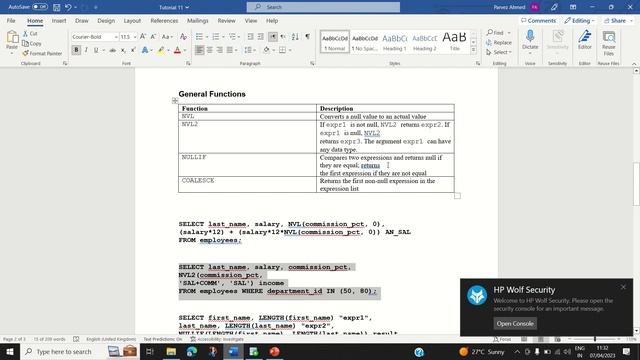Open File Explorer from taskbar

[171, 351]
